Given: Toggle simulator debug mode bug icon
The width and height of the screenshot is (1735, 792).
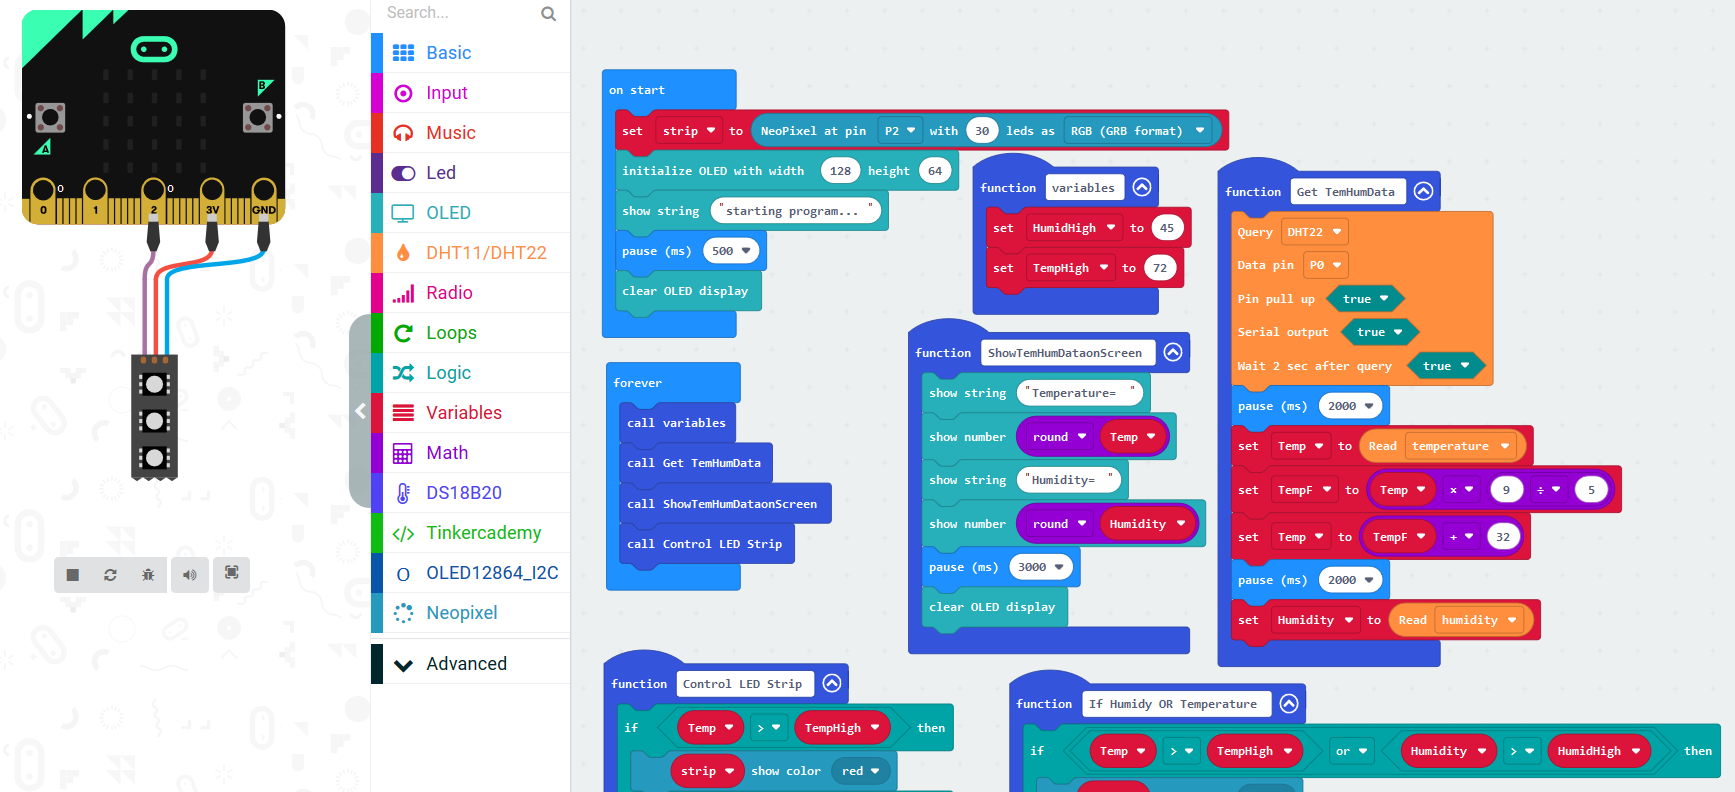Looking at the screenshot, I should click(x=148, y=575).
